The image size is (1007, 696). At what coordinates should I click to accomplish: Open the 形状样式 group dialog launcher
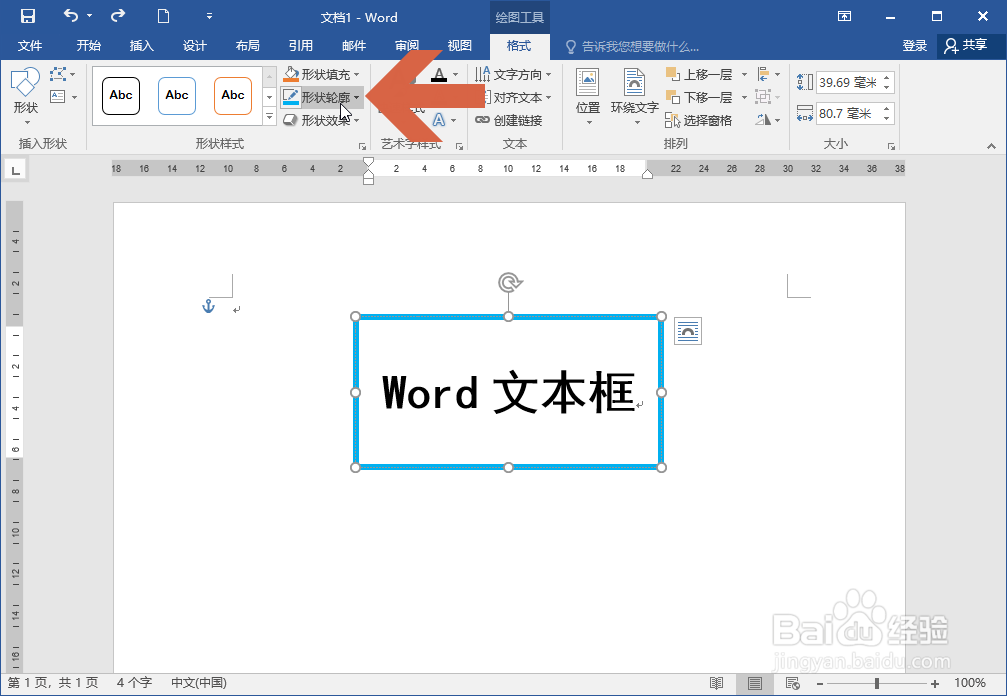[362, 146]
